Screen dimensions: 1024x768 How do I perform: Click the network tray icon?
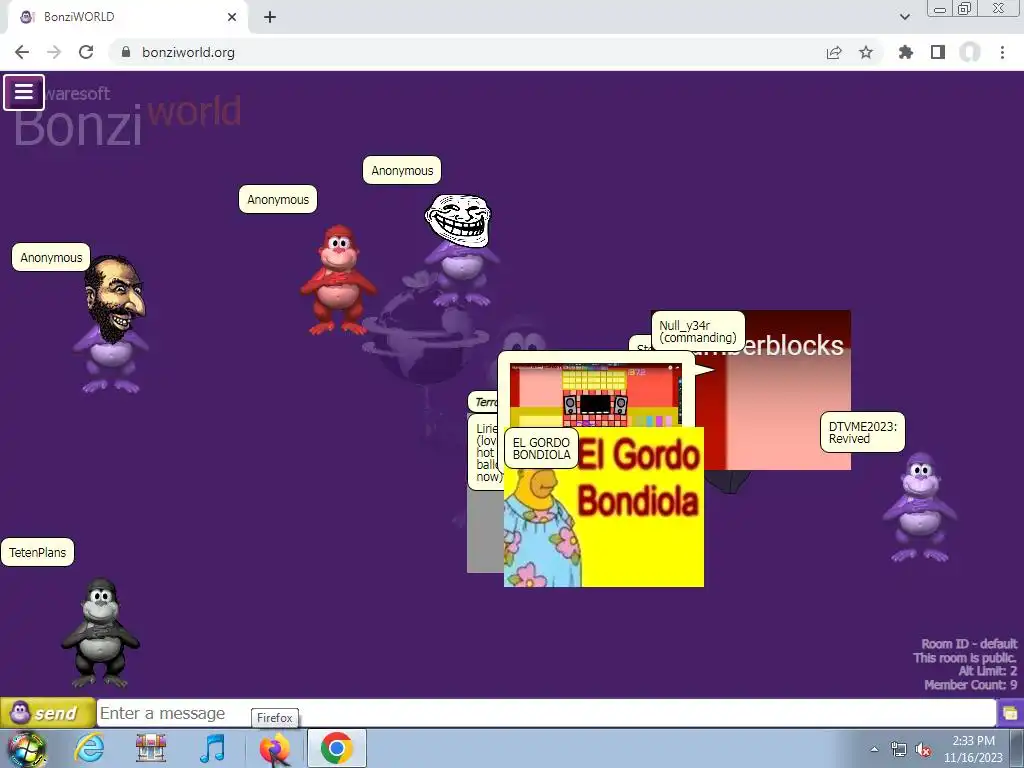[x=899, y=749]
